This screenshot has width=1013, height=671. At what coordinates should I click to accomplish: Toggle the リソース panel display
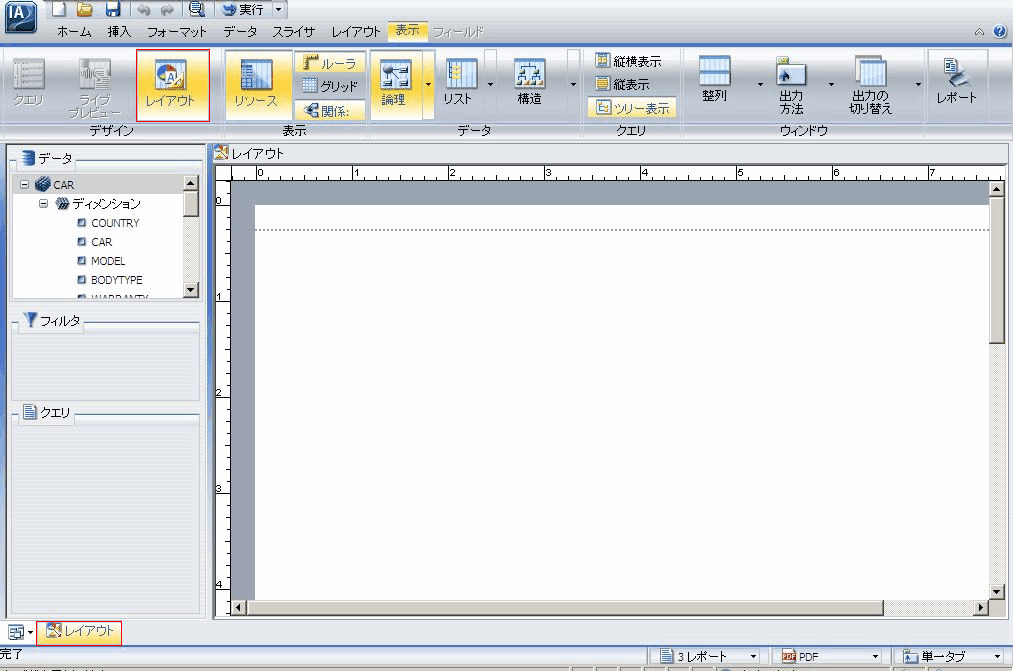click(256, 85)
